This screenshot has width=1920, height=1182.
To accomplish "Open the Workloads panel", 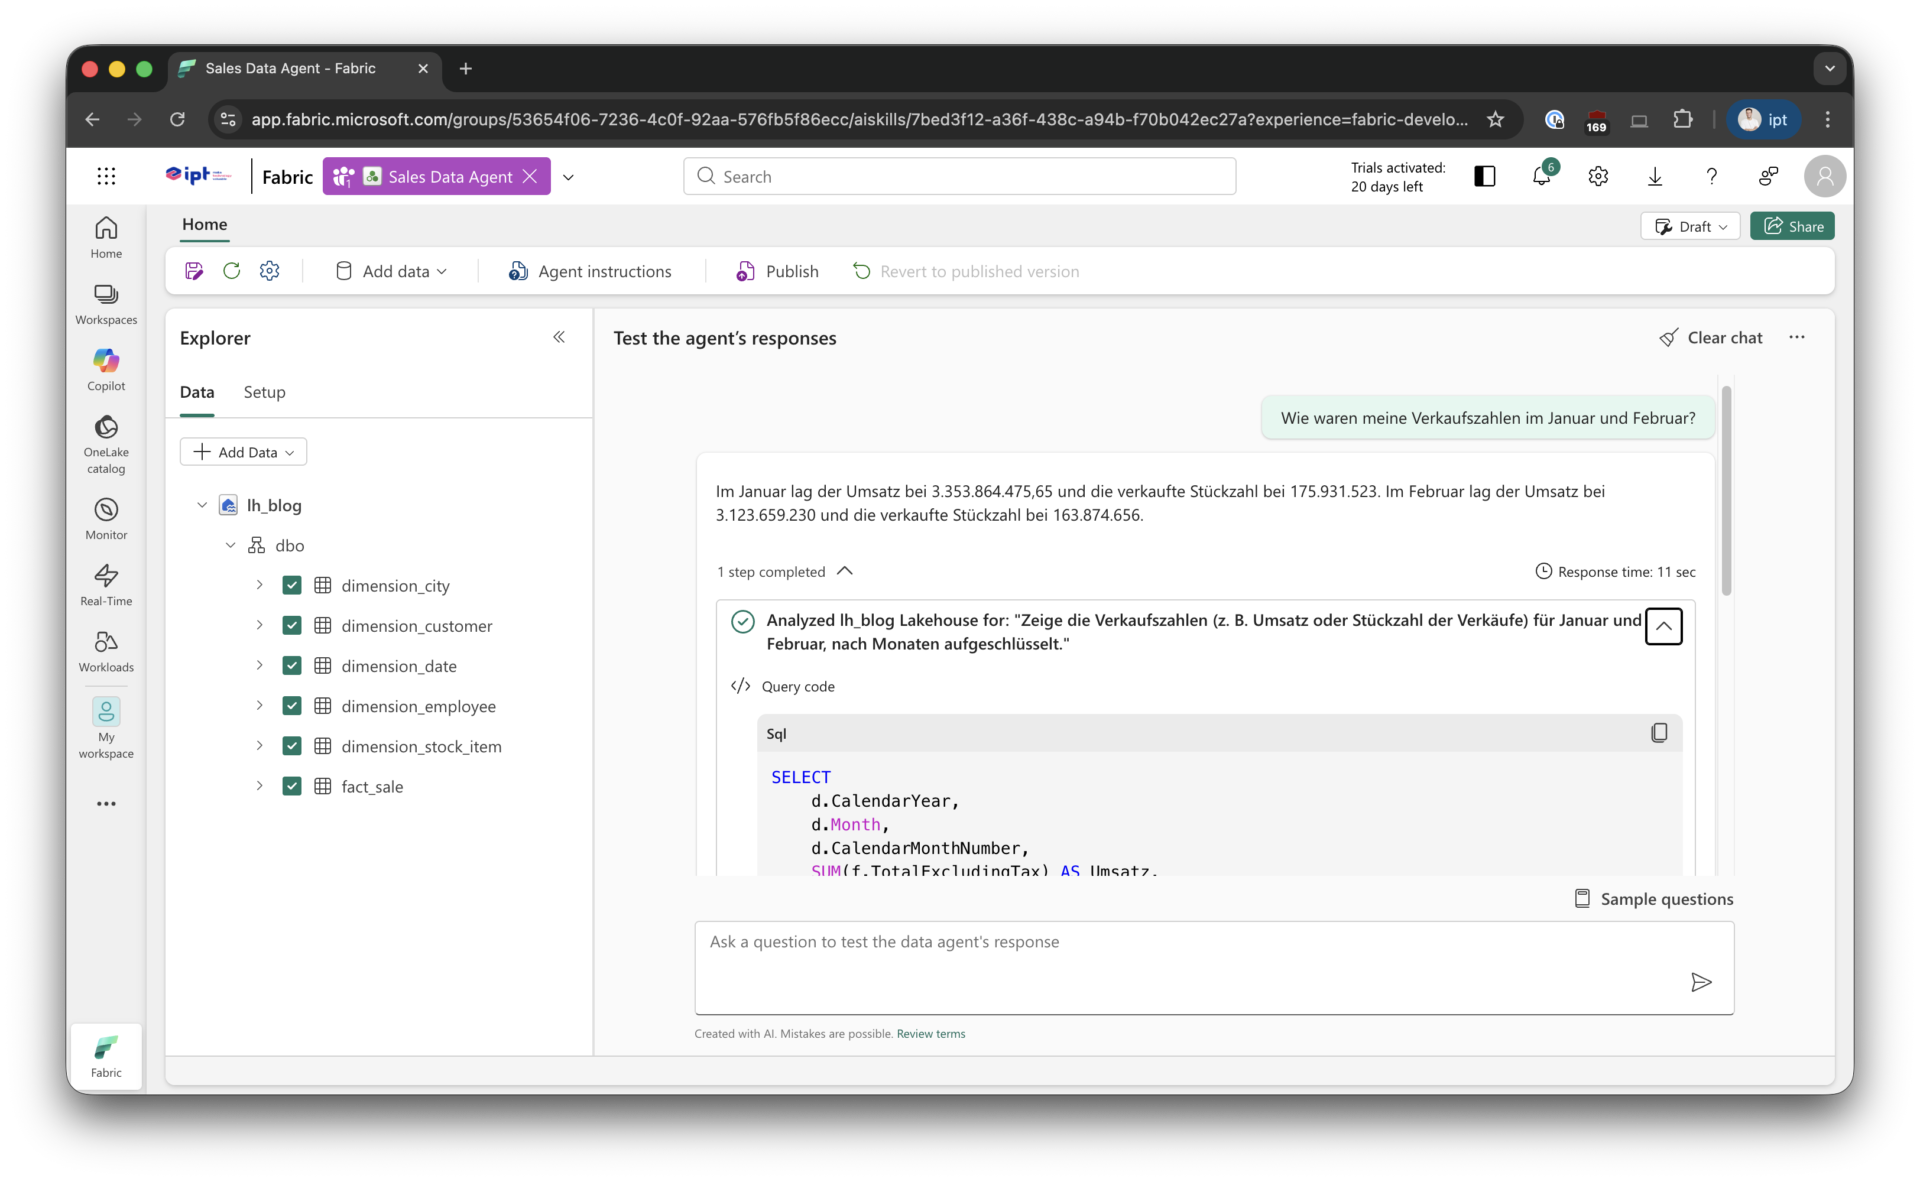I will (x=106, y=651).
